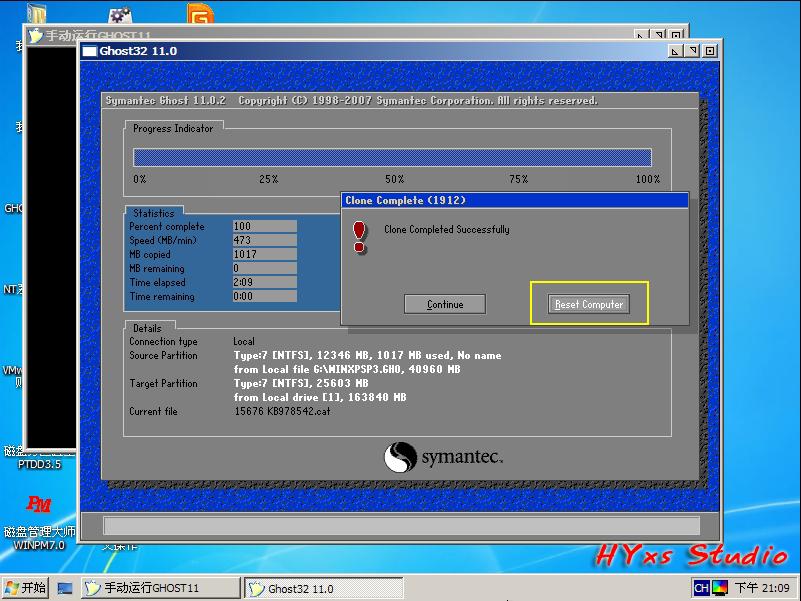
Task: Select the red PM WINPM7.0 desktop icon
Action: tap(39, 522)
